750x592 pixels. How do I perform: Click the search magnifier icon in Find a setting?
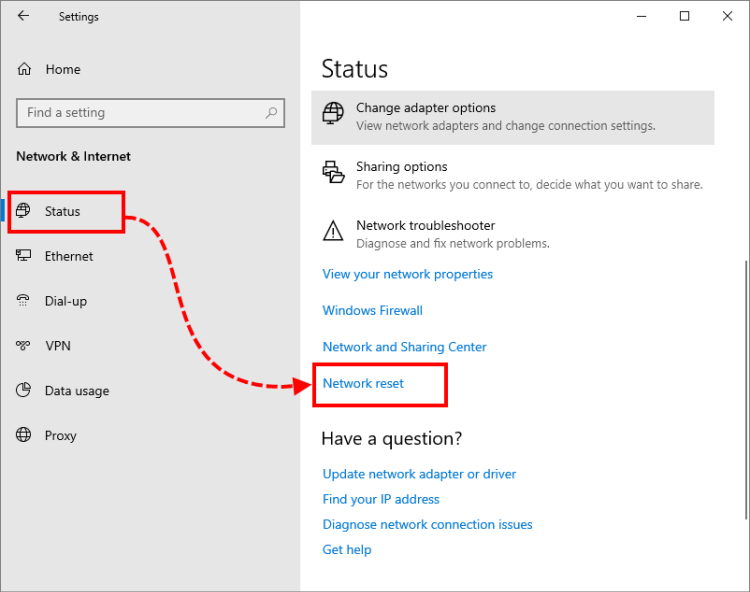pos(271,113)
